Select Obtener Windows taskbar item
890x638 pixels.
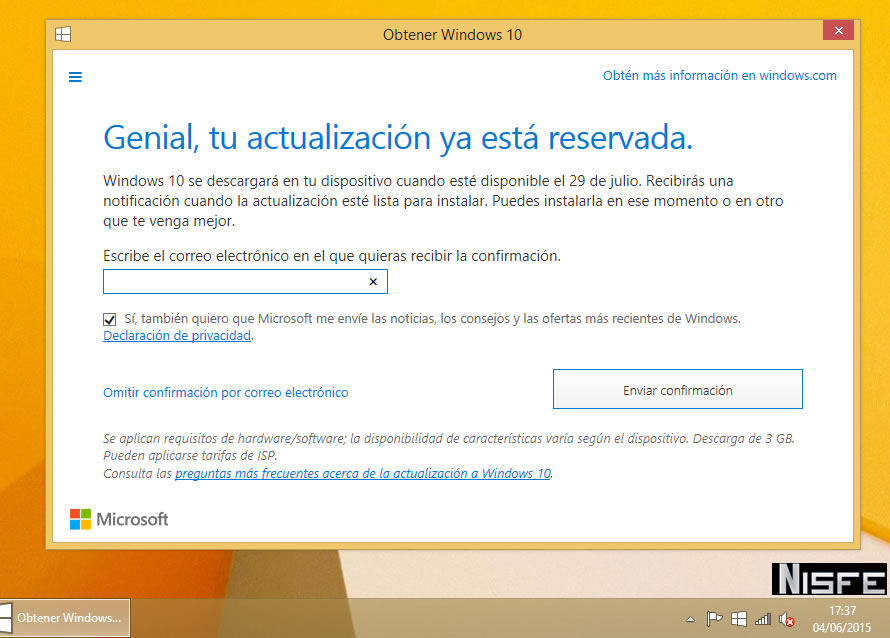(68, 618)
